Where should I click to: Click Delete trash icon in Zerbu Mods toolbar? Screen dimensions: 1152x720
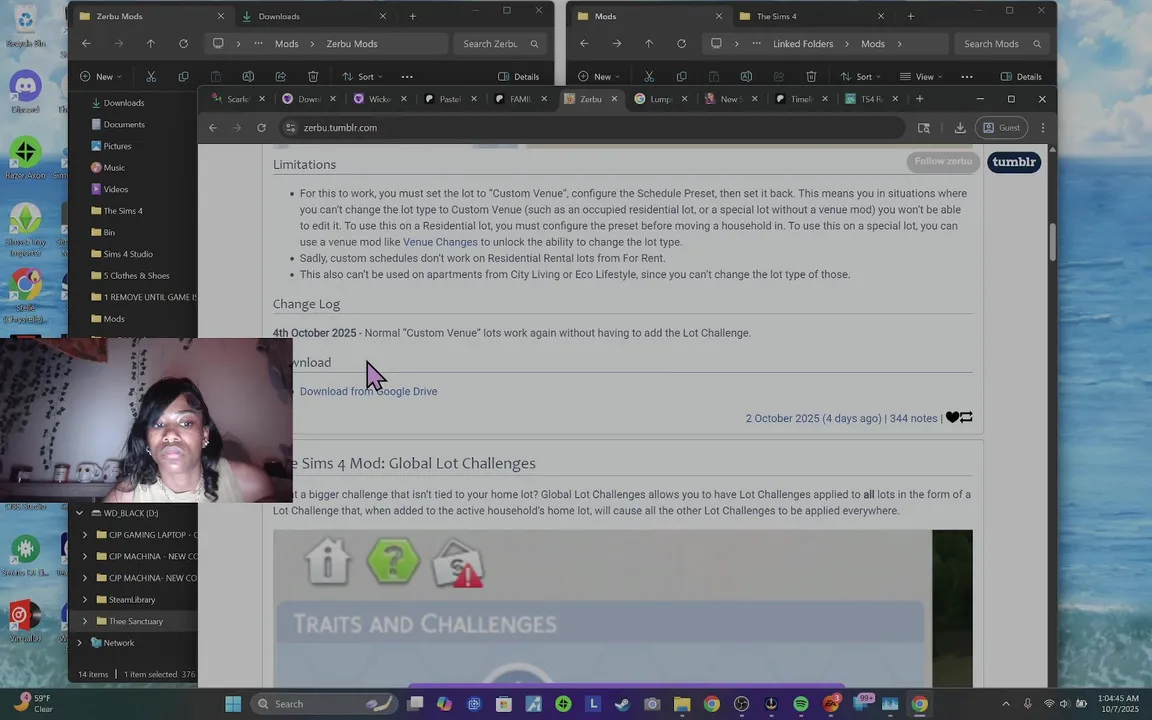click(313, 76)
